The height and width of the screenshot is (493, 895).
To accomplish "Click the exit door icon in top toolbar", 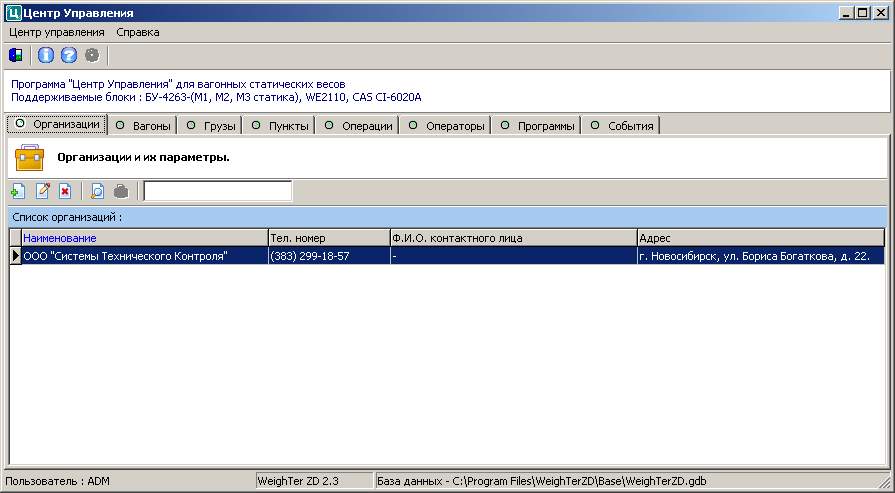I will 16,55.
